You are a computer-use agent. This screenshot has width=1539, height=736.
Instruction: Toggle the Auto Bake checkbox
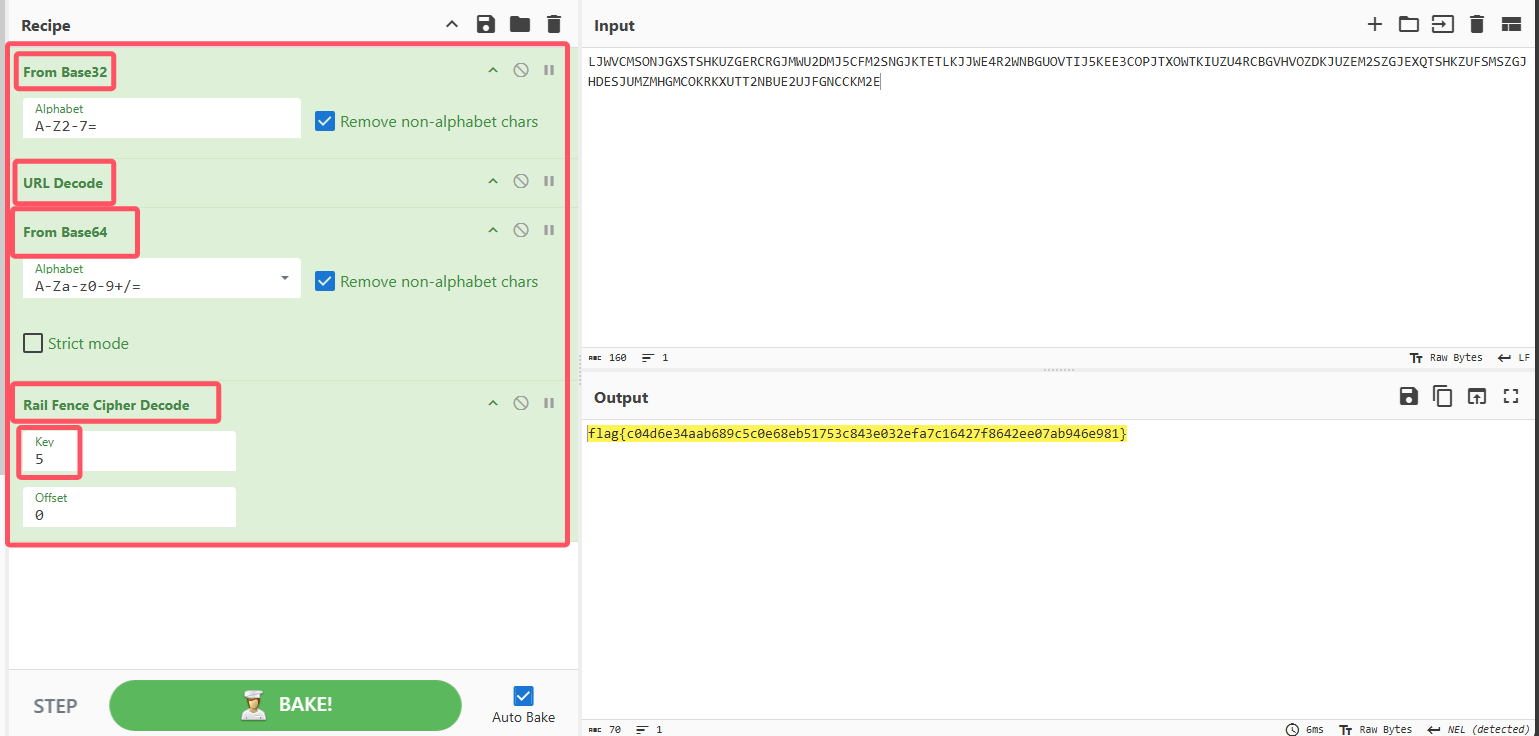pyautogui.click(x=523, y=696)
